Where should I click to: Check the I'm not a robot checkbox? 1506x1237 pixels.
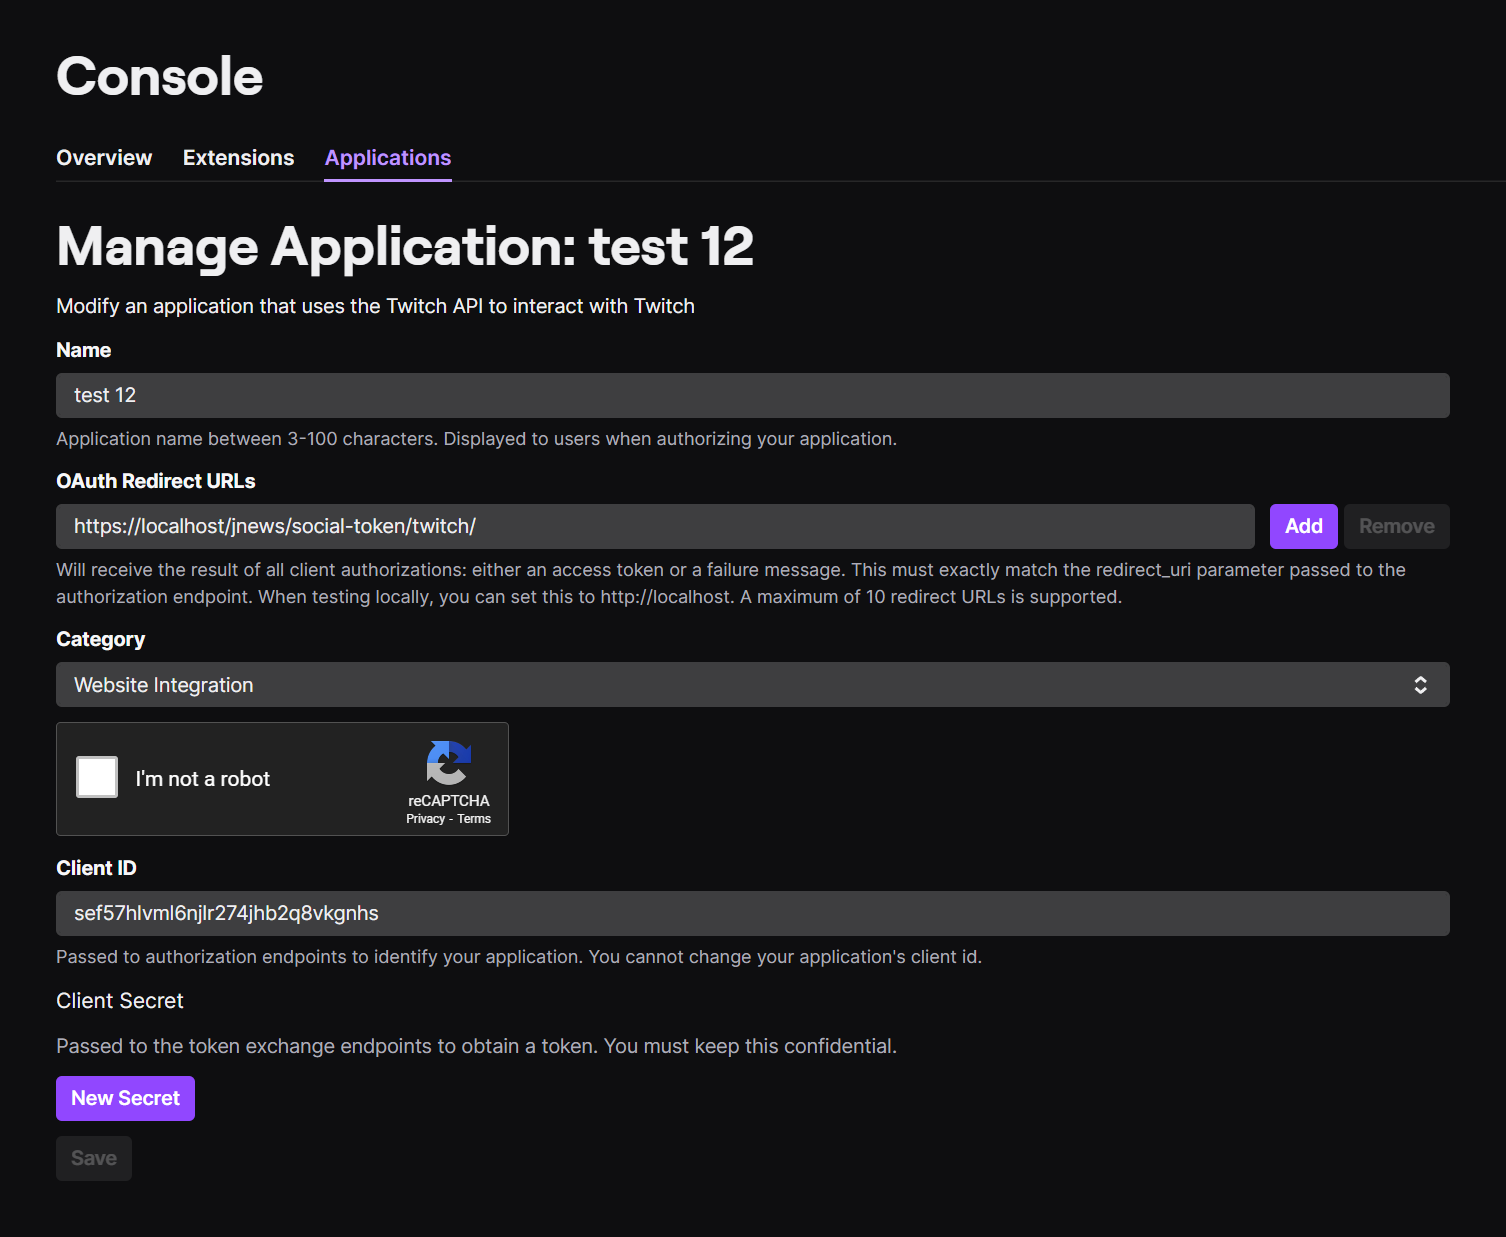tap(97, 777)
